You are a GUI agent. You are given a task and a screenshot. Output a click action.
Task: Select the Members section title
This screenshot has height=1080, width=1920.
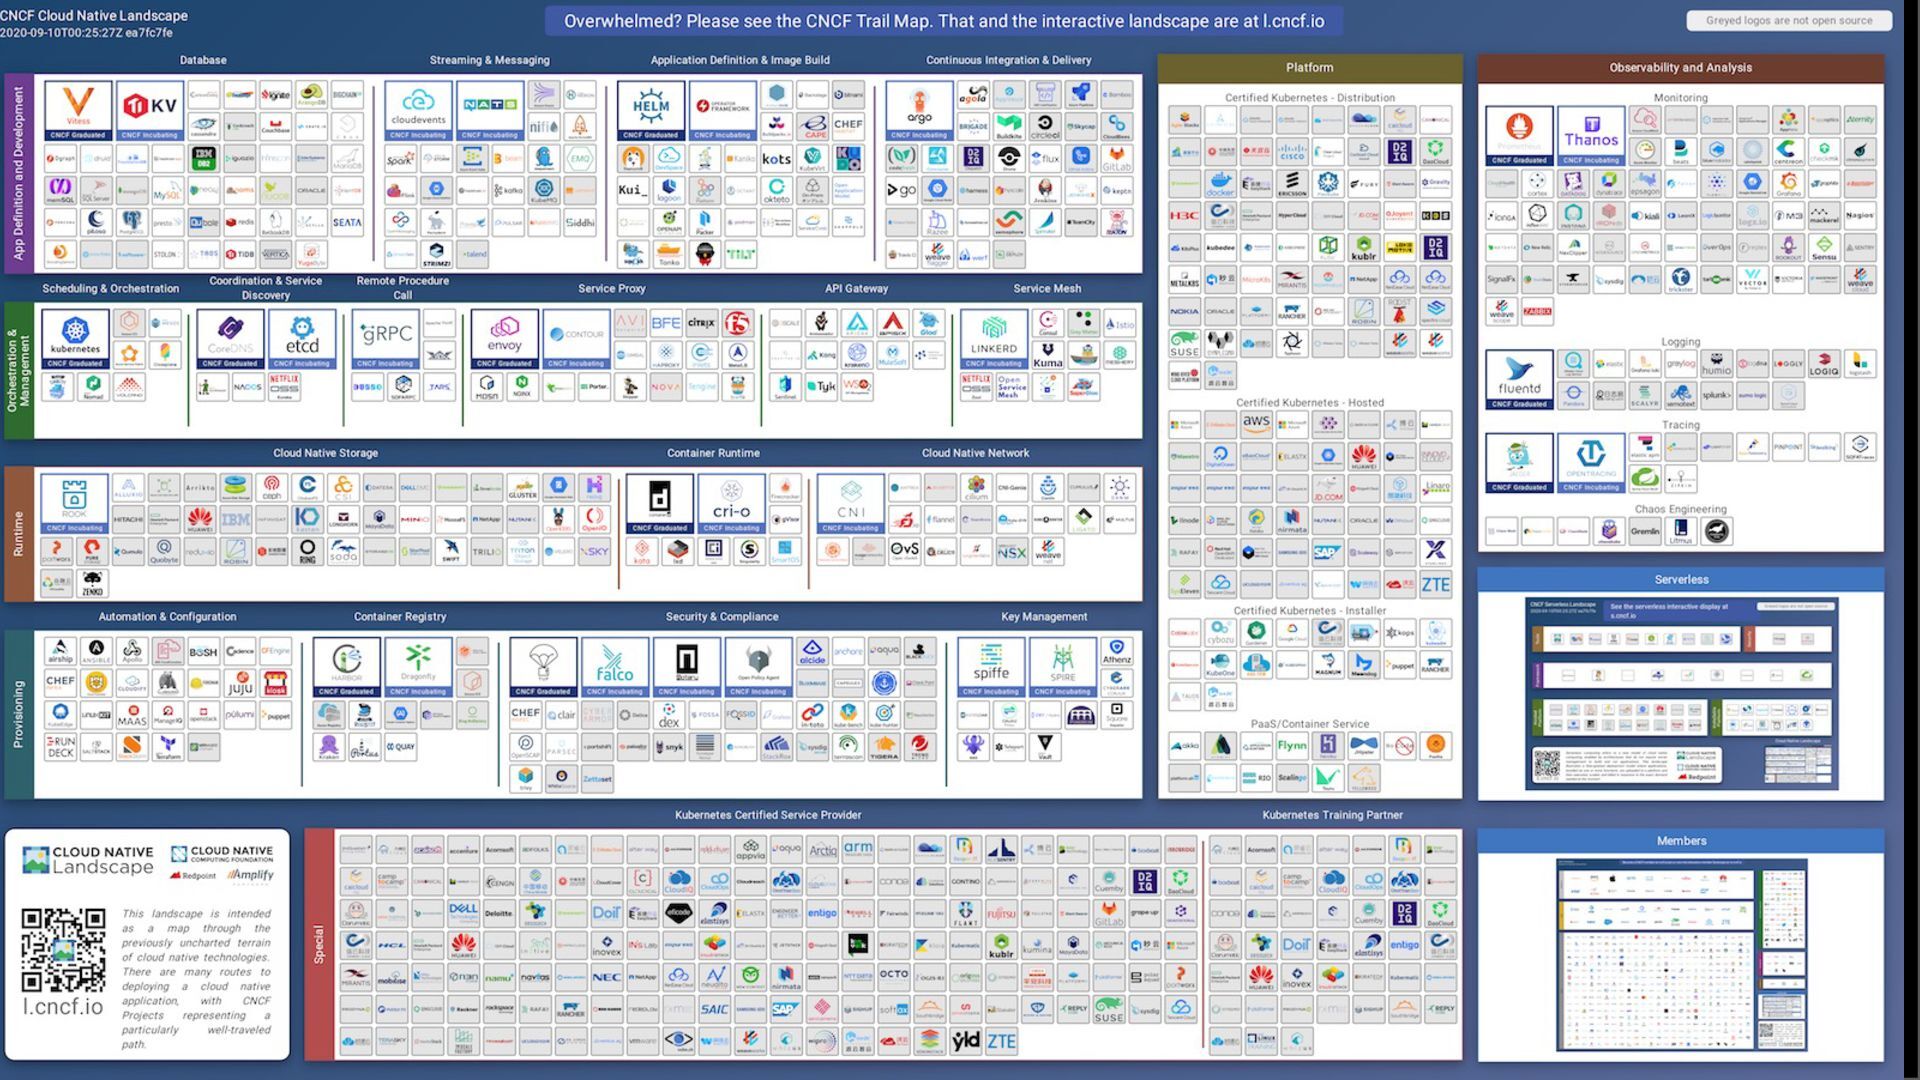click(x=1681, y=841)
